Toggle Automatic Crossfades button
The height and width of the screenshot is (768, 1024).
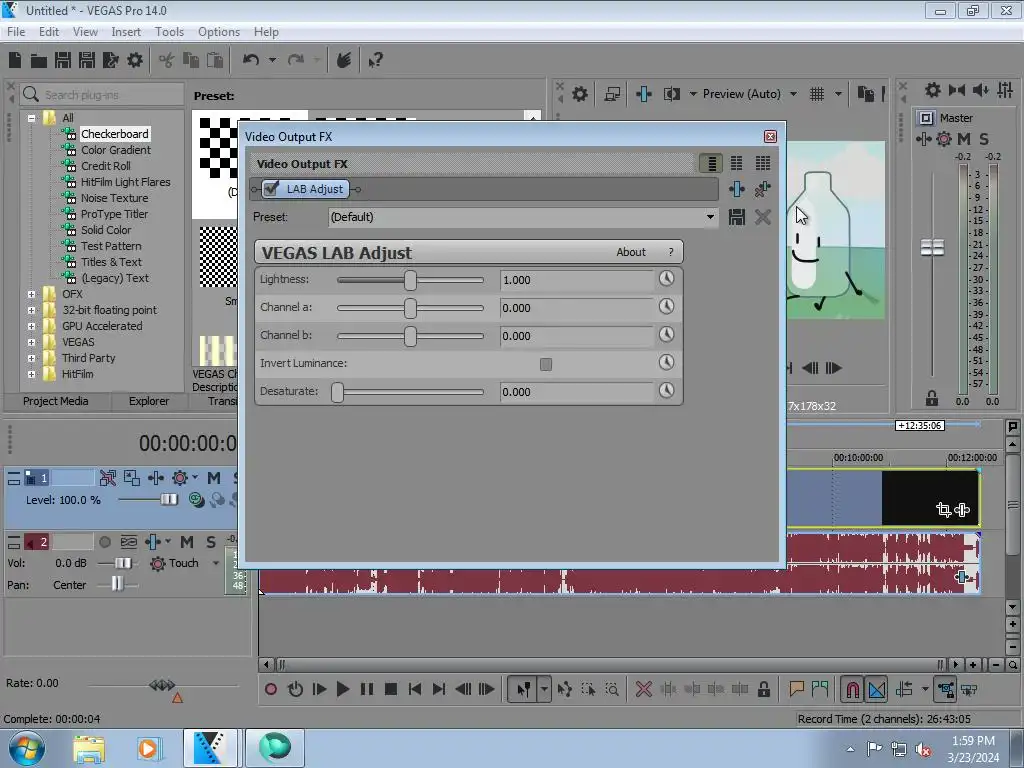pyautogui.click(x=877, y=690)
